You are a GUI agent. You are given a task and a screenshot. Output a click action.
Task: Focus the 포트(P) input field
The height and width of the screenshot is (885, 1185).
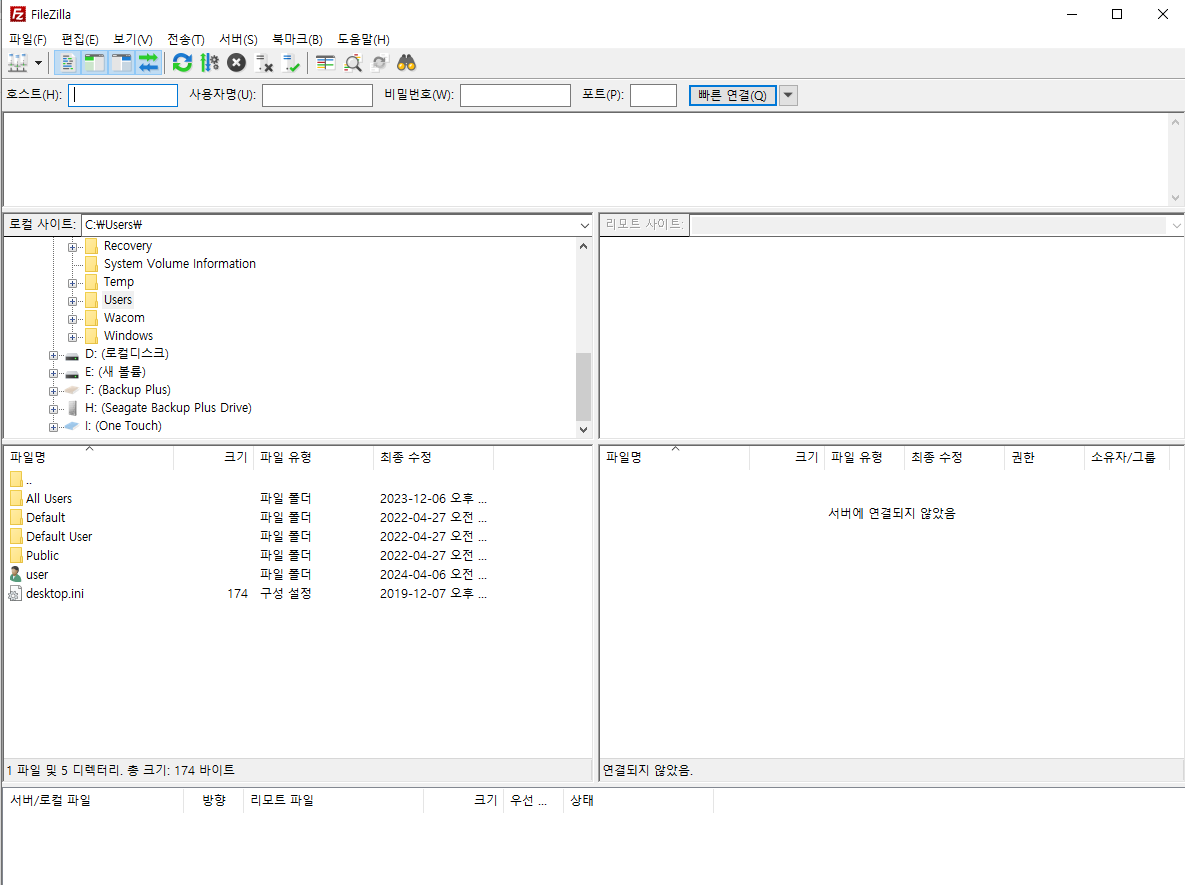(653, 95)
